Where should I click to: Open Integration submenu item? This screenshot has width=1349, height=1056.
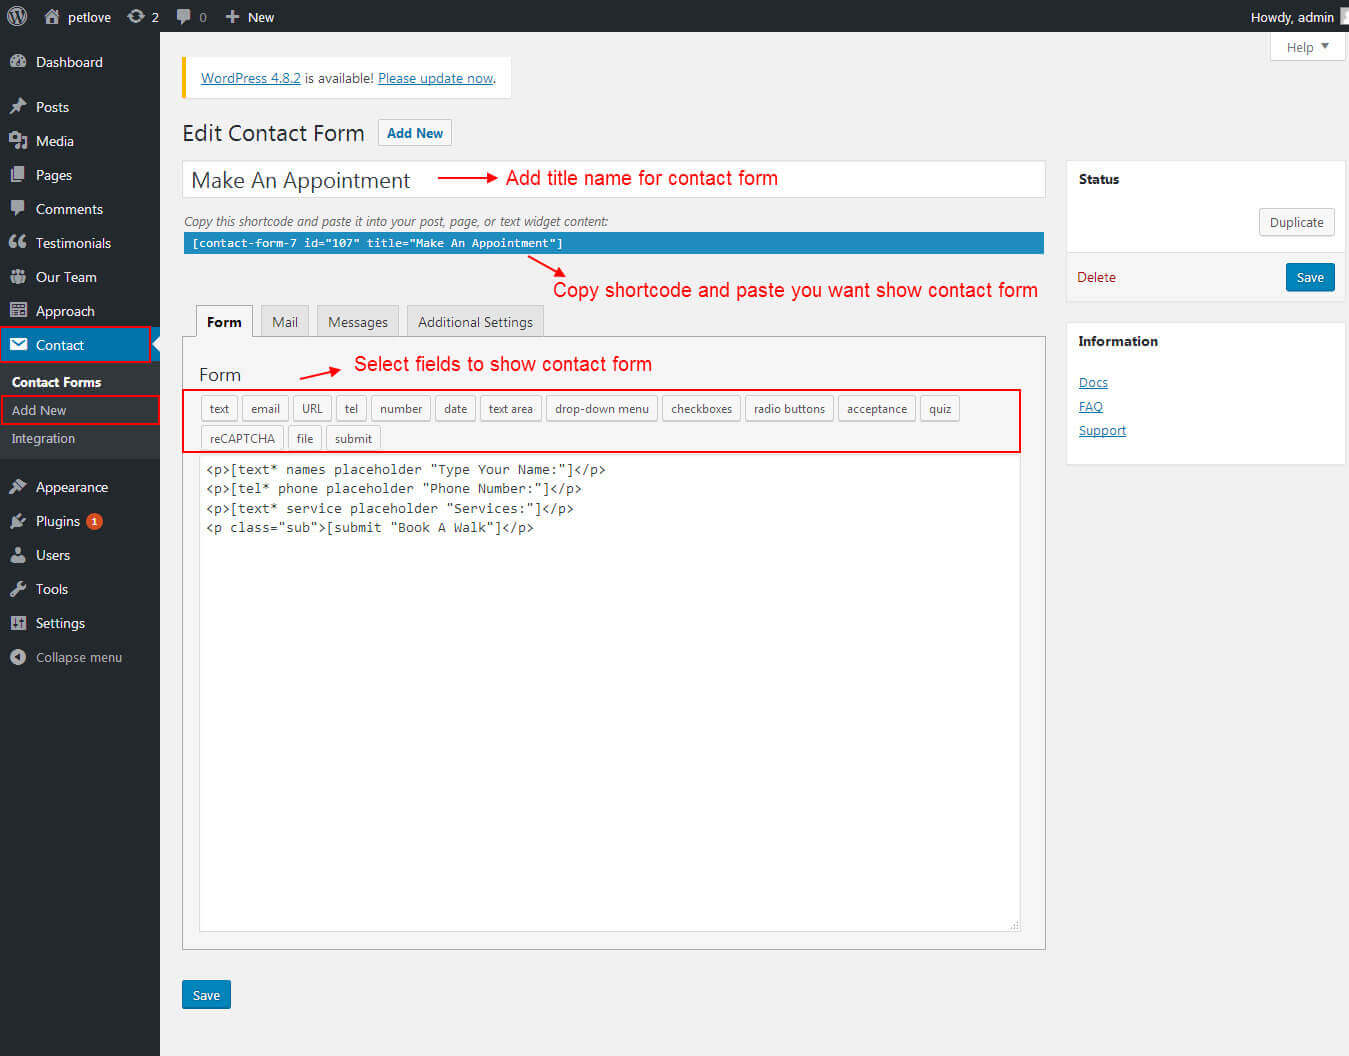43,438
